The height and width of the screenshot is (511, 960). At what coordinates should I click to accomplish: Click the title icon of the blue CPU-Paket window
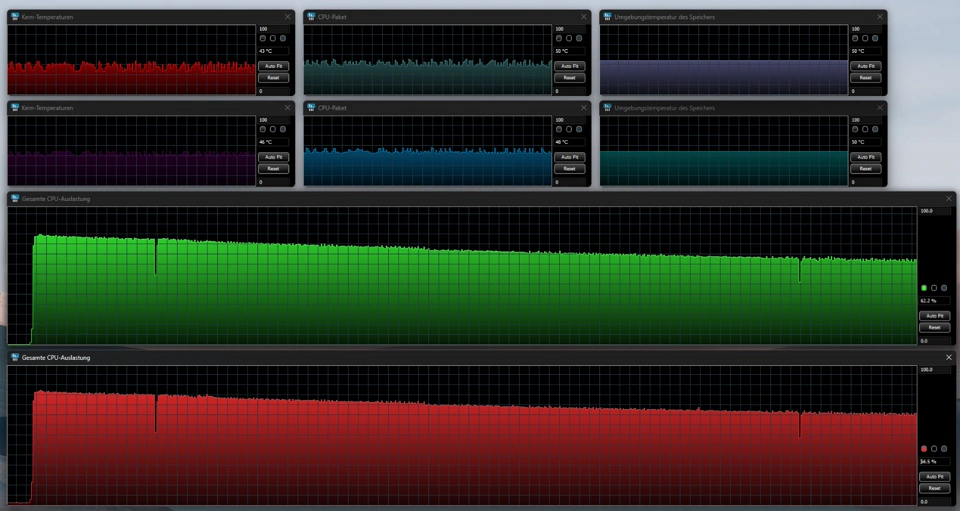311,108
